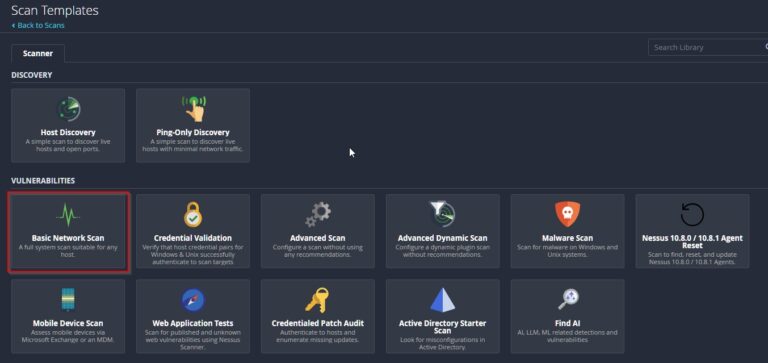Click 'Verify that host credential pairs' description
The width and height of the screenshot is (768, 363).
coord(193,255)
